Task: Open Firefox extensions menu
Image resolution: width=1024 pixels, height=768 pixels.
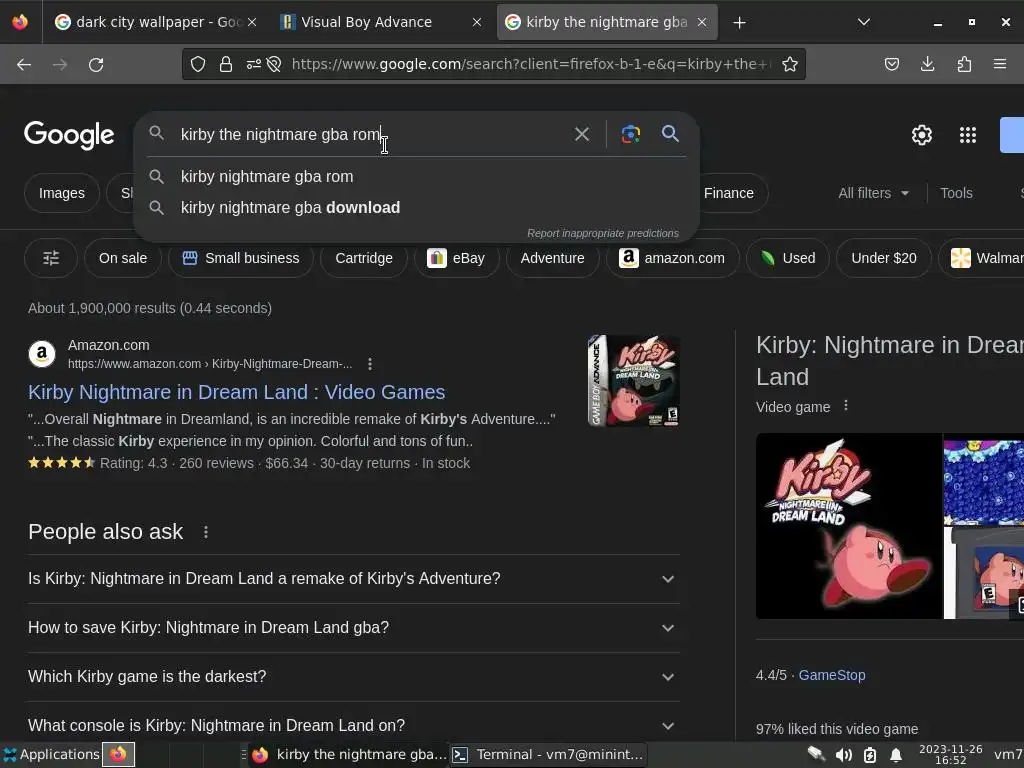Action: [964, 64]
